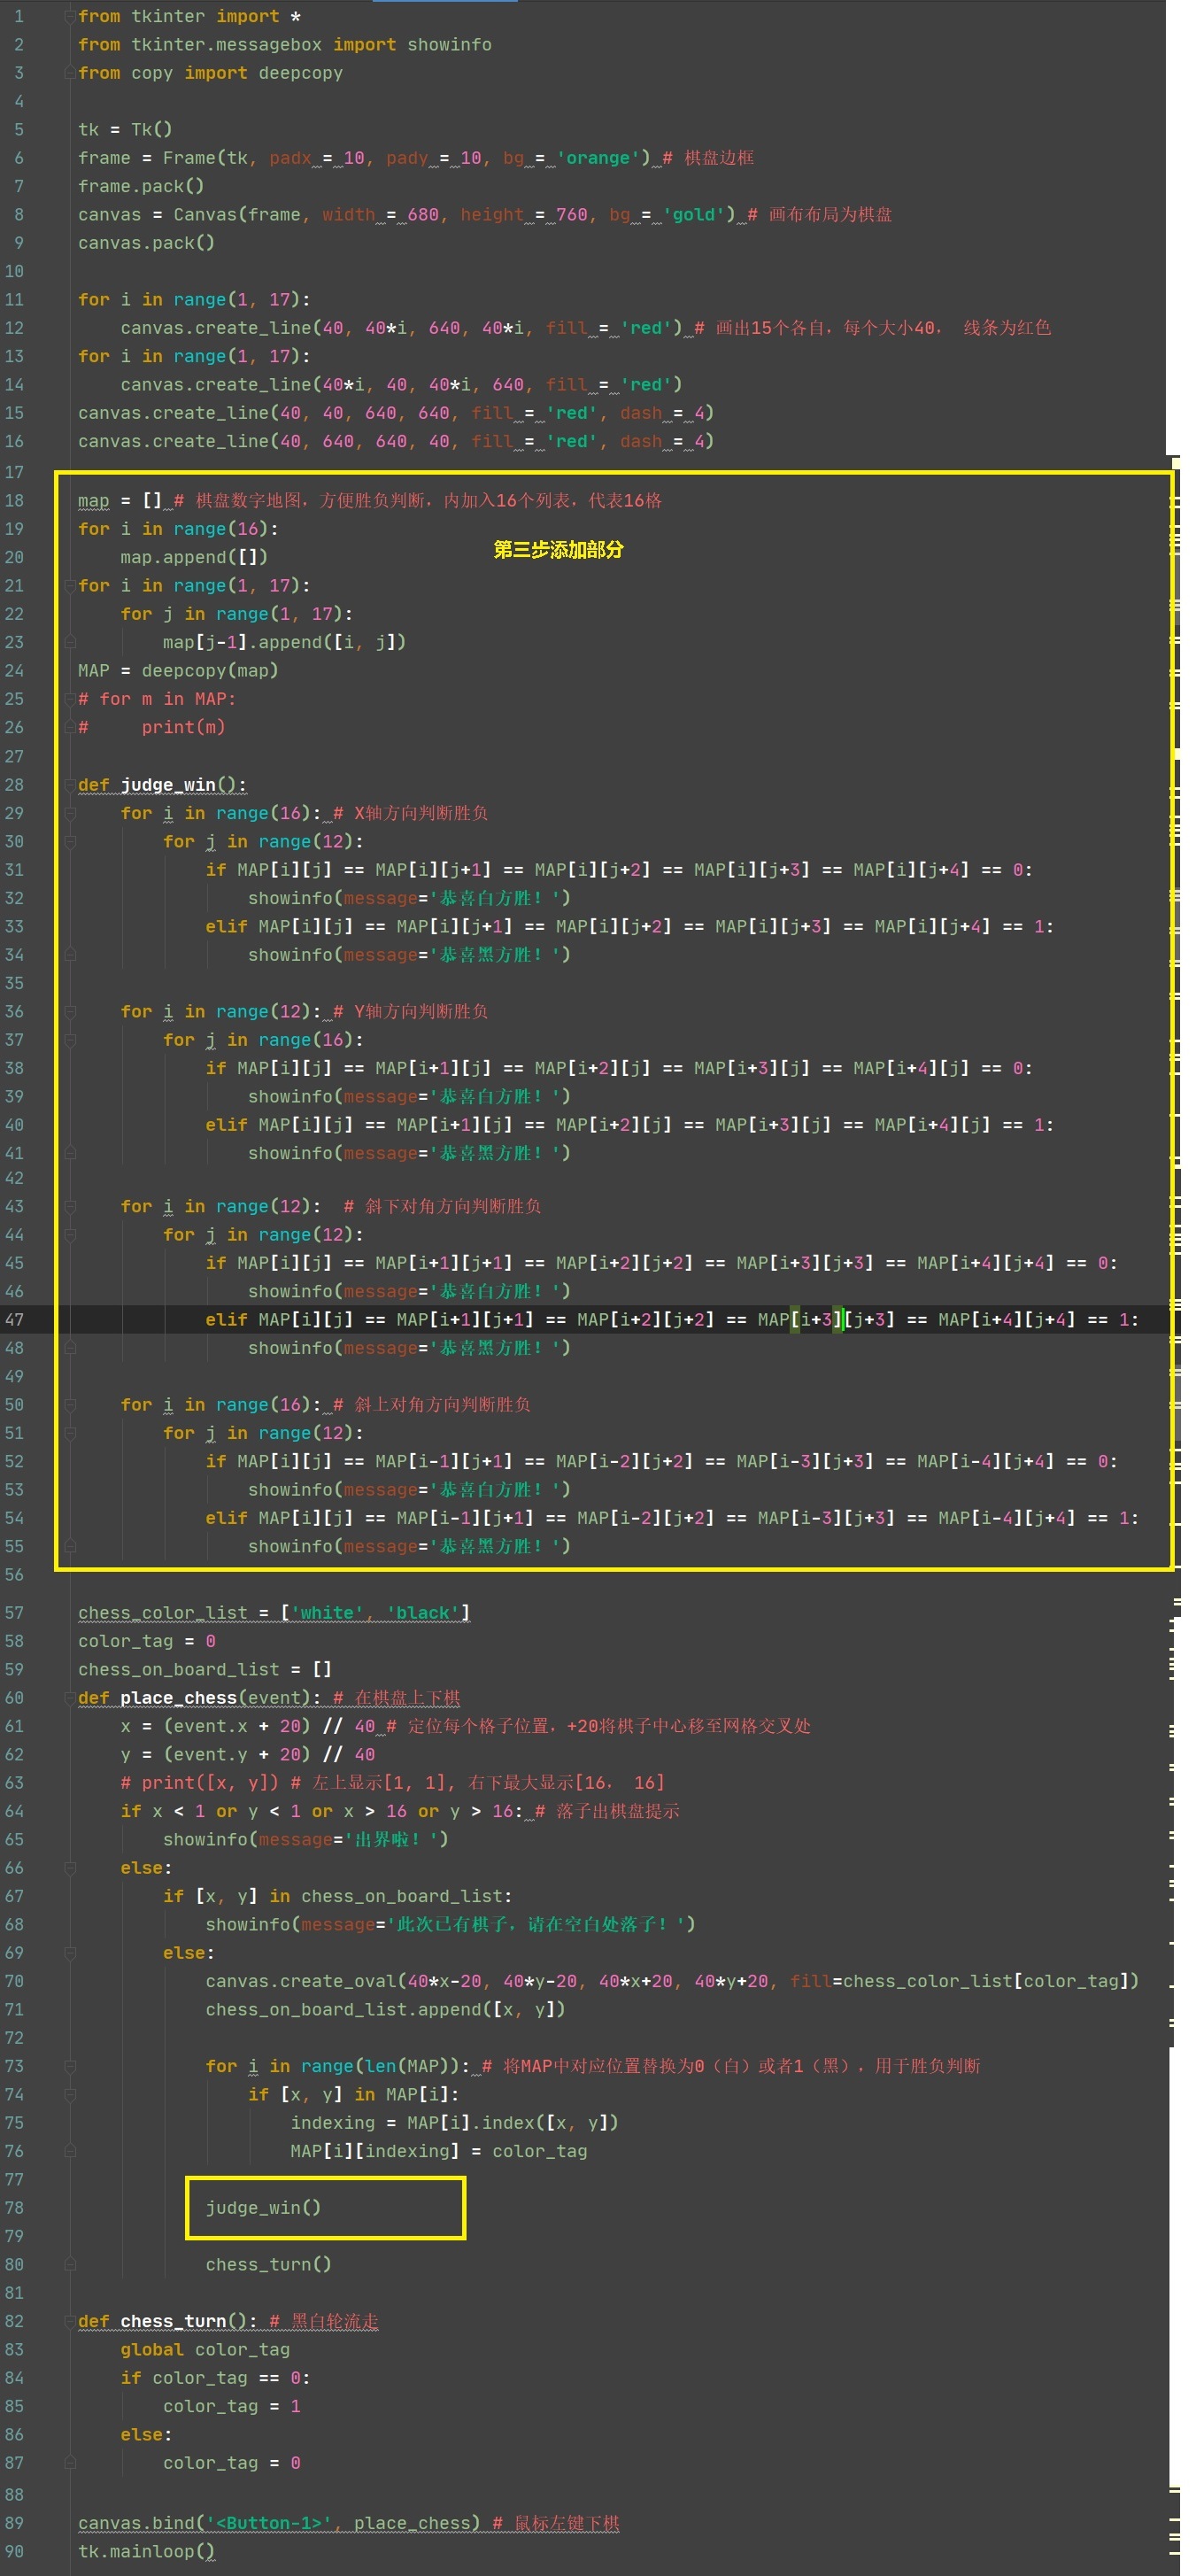The image size is (1204, 2576).
Task: Click the '出界啦!' message string
Action: 391,1839
